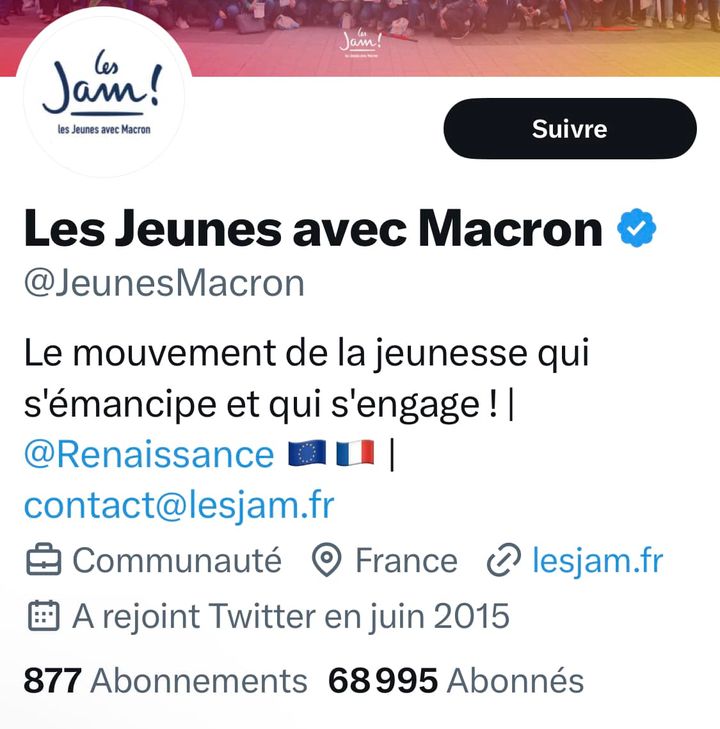
Task: Click the France location label
Action: click(x=406, y=561)
